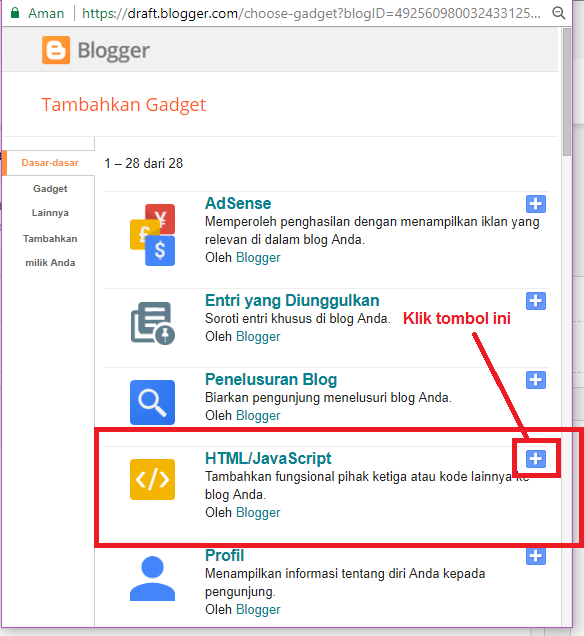The height and width of the screenshot is (636, 584).
Task: Click the HTML/JavaScript code bracket icon
Action: point(152,479)
